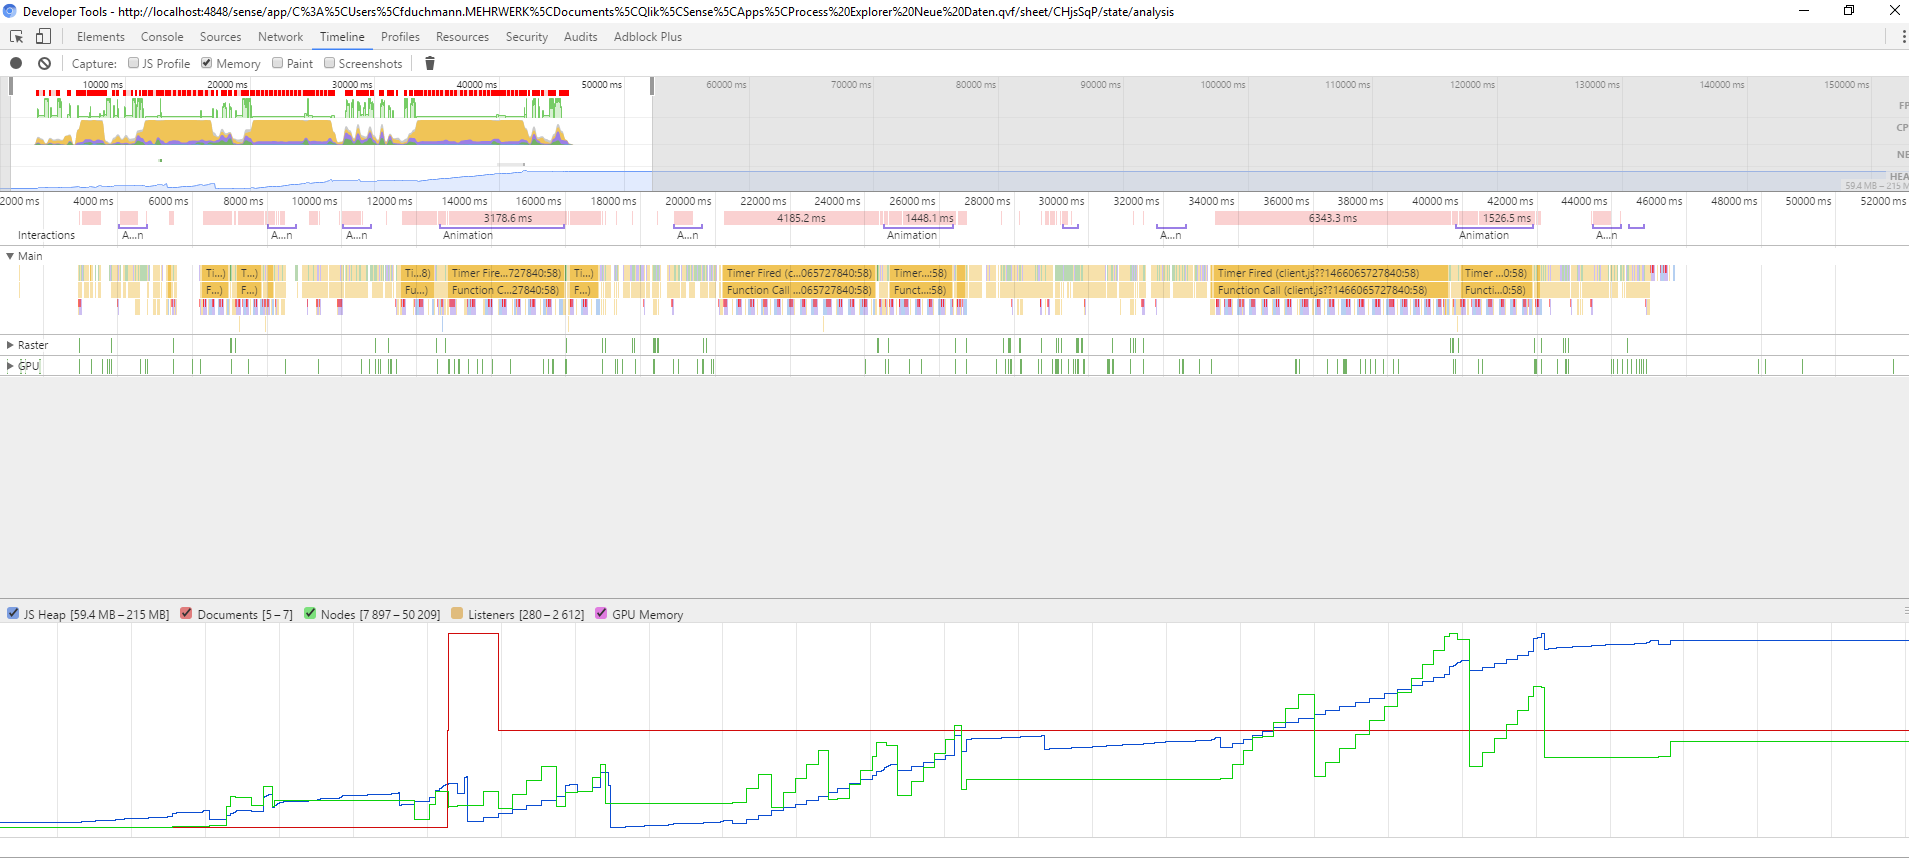This screenshot has width=1909, height=858.
Task: Clear the timeline recording
Action: click(x=44, y=63)
